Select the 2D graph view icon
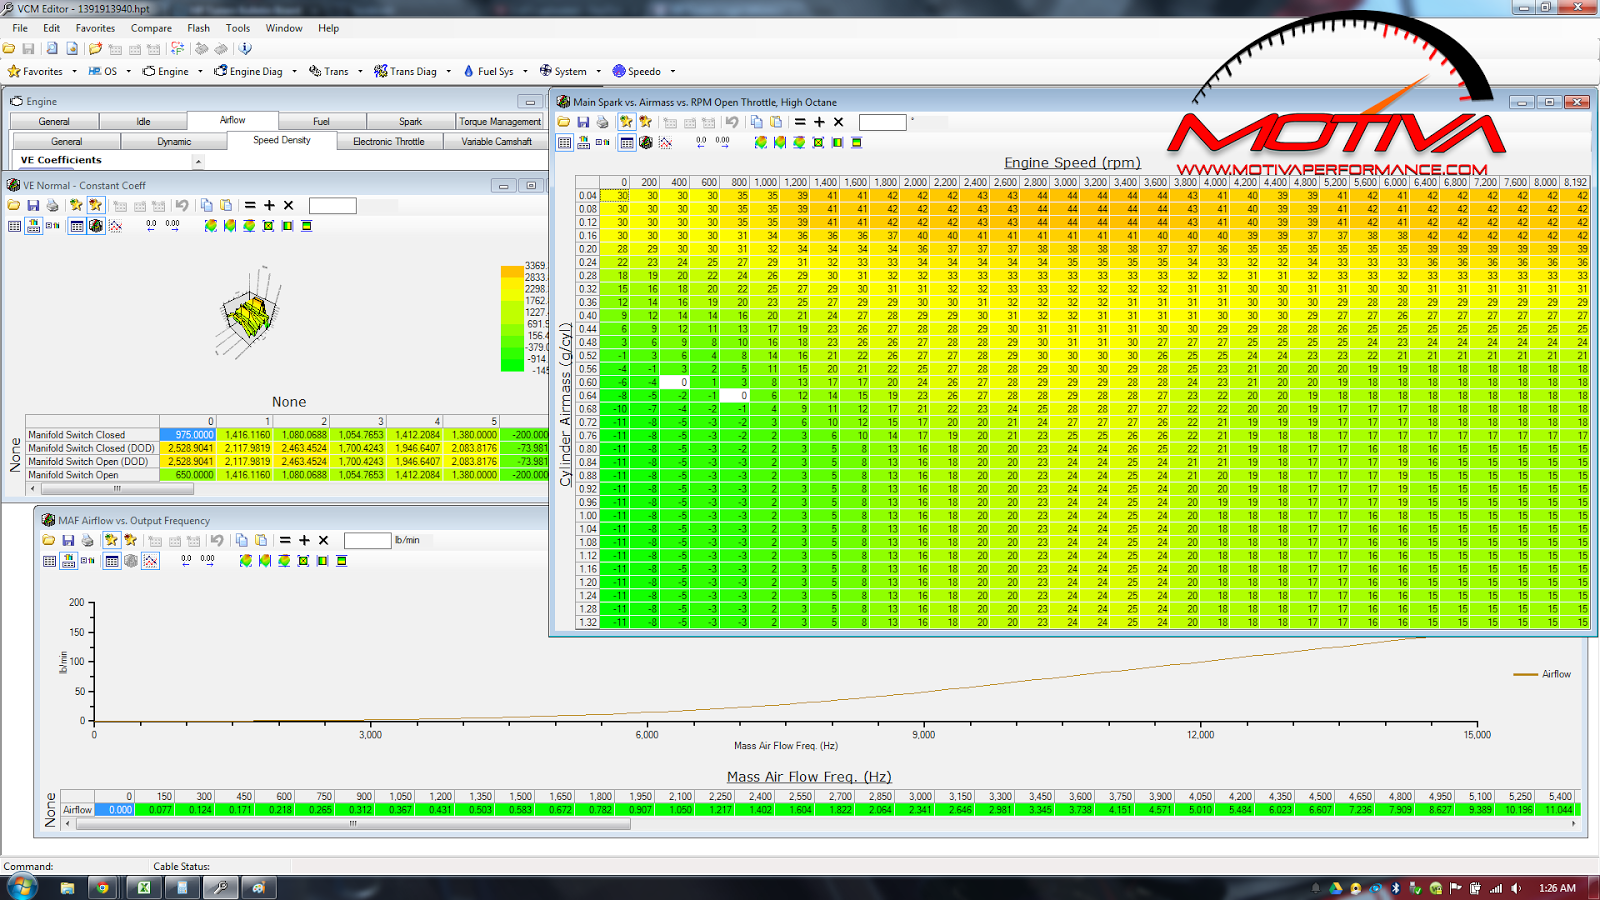 666,141
